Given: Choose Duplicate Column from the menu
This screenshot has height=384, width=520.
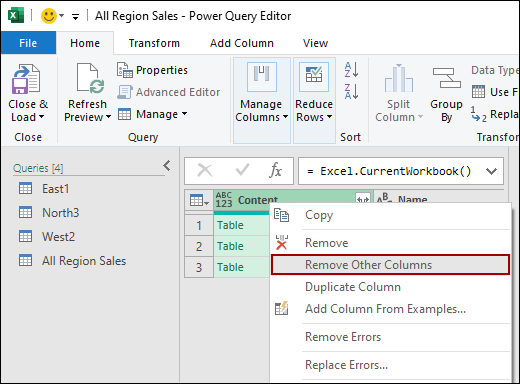Looking at the screenshot, I should point(390,287).
